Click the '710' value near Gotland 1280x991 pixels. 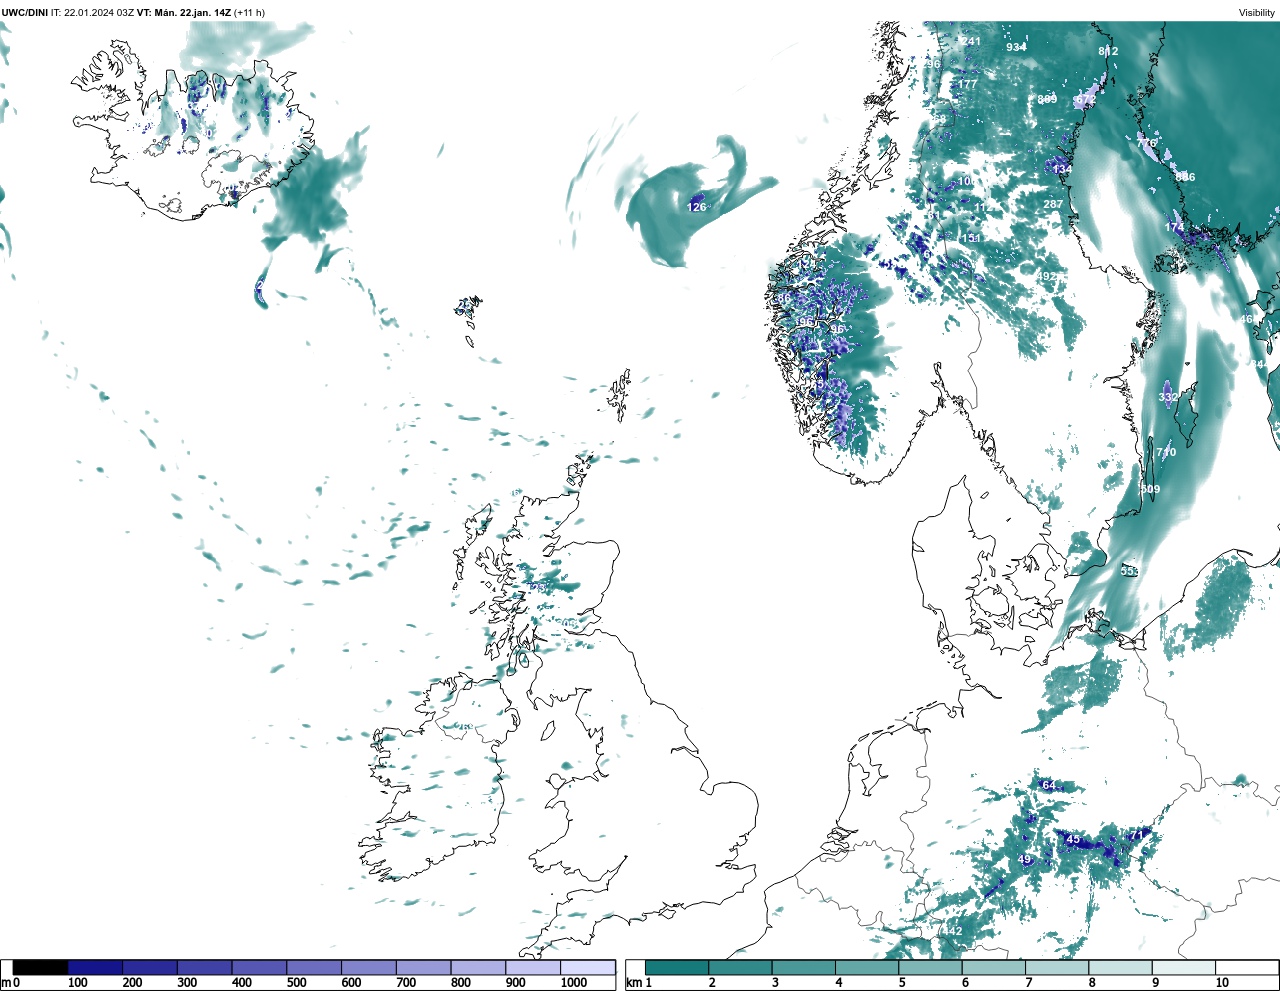click(x=1166, y=452)
